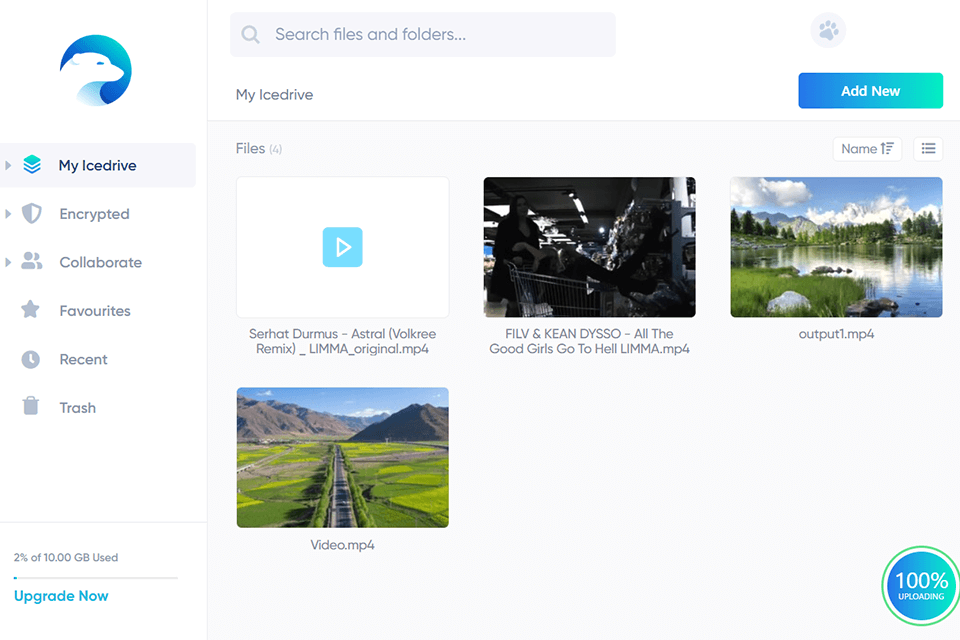960x640 pixels.
Task: Click the My Icedrive breadcrumb
Action: (274, 95)
